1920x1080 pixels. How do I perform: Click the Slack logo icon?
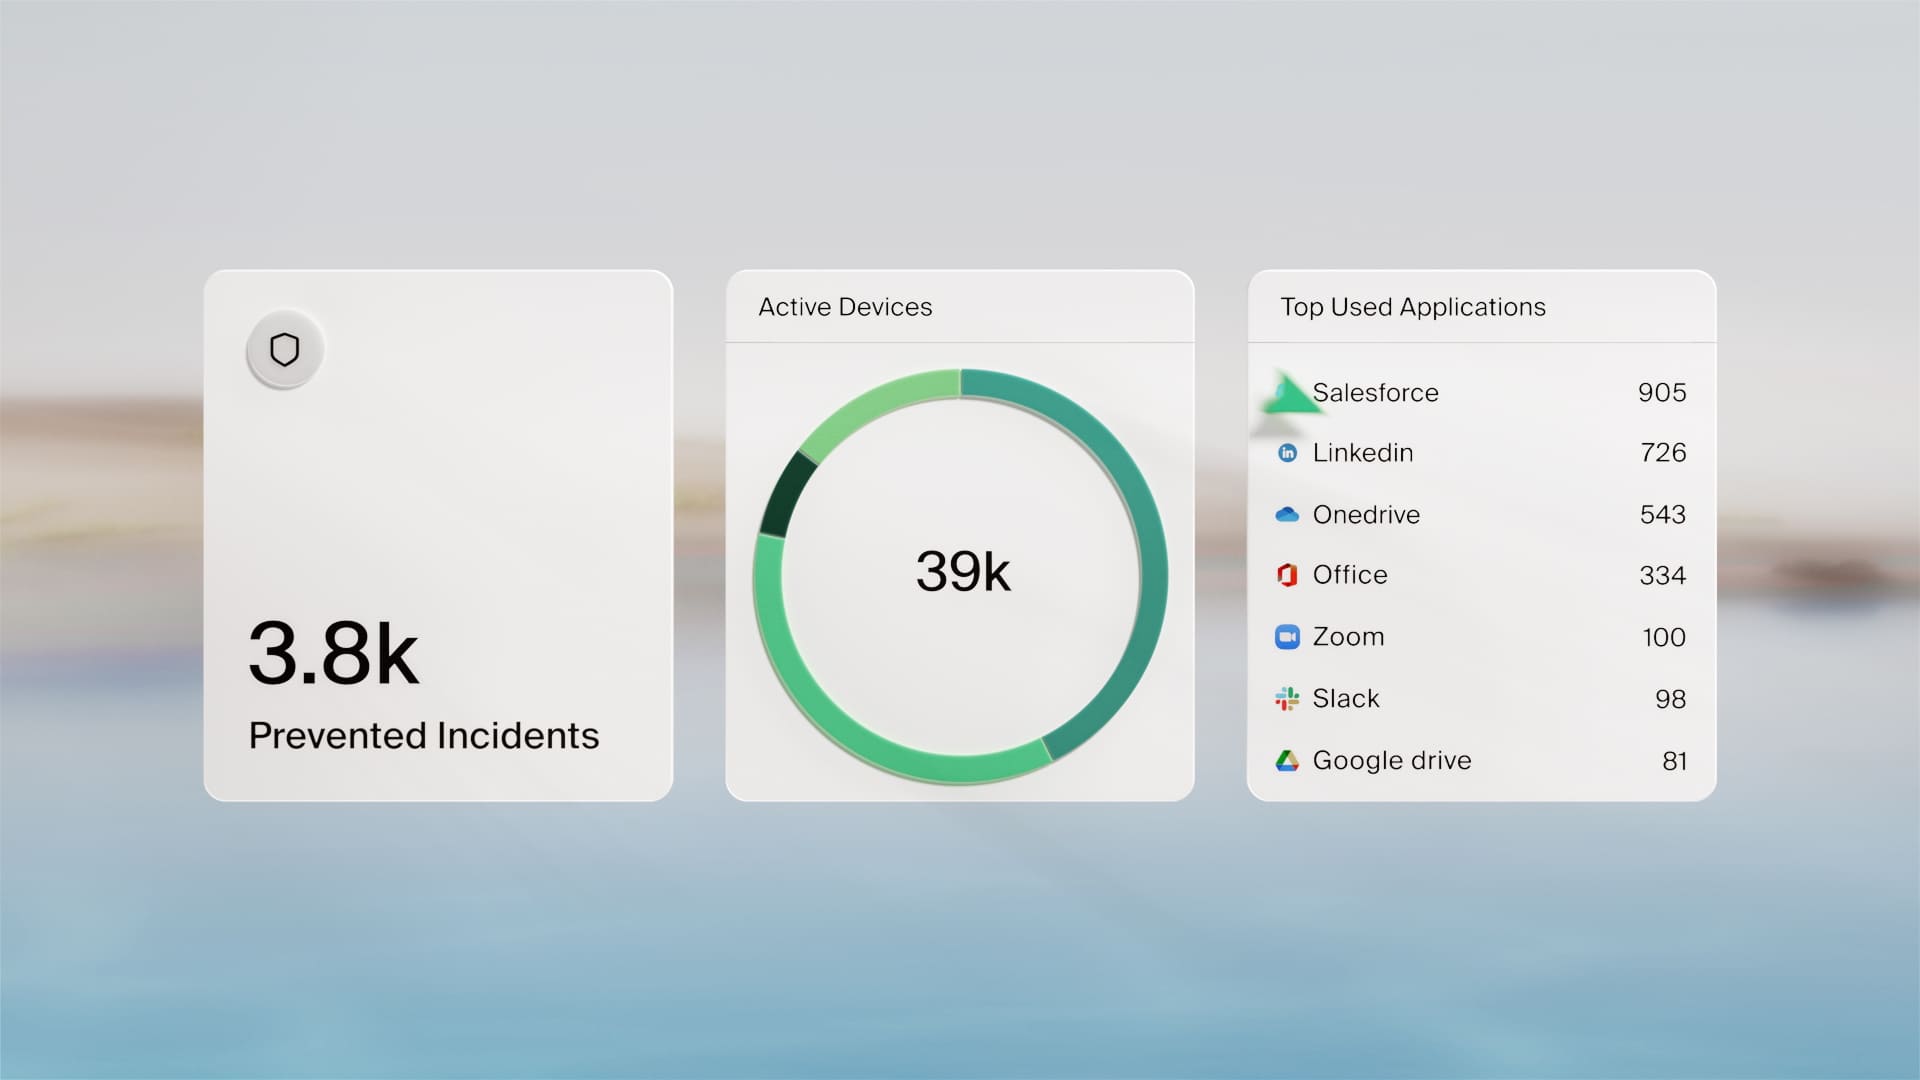click(1288, 699)
